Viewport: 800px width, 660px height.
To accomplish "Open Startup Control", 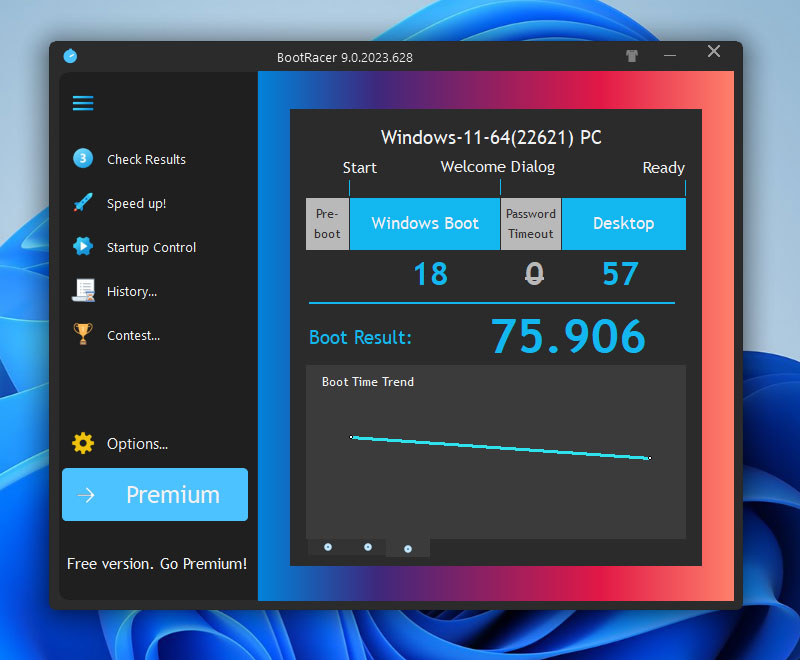I will [x=151, y=247].
